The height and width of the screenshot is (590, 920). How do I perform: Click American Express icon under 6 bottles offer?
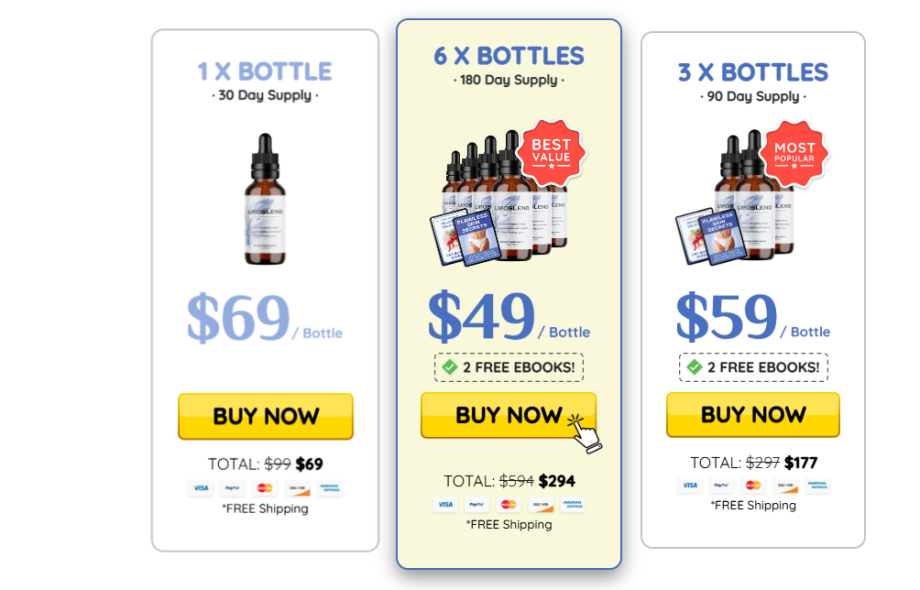click(573, 504)
